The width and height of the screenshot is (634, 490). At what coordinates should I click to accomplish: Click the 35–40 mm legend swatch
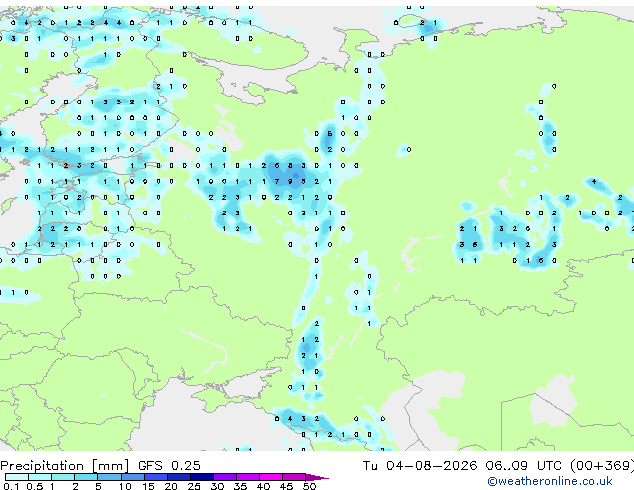coord(248,477)
